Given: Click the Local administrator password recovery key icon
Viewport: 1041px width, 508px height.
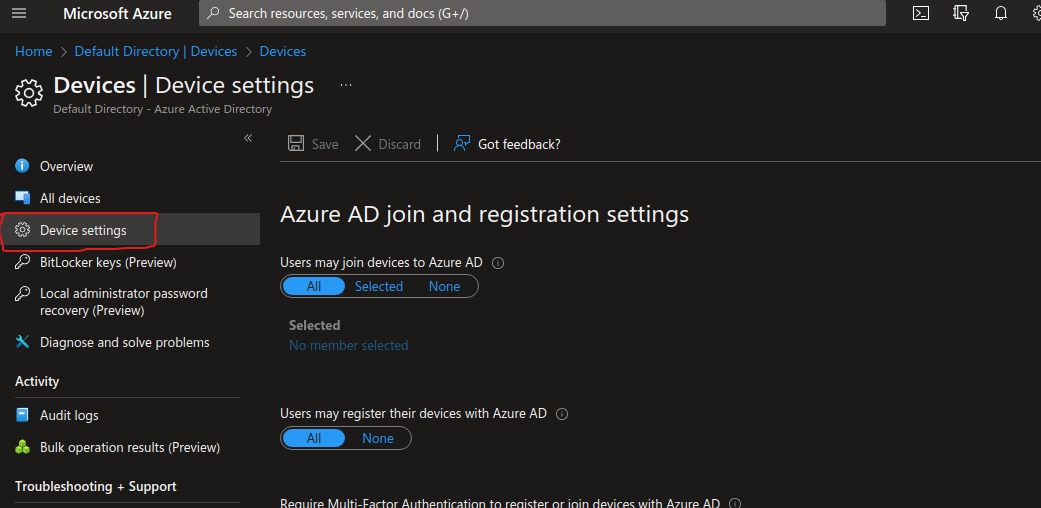Looking at the screenshot, I should [23, 294].
